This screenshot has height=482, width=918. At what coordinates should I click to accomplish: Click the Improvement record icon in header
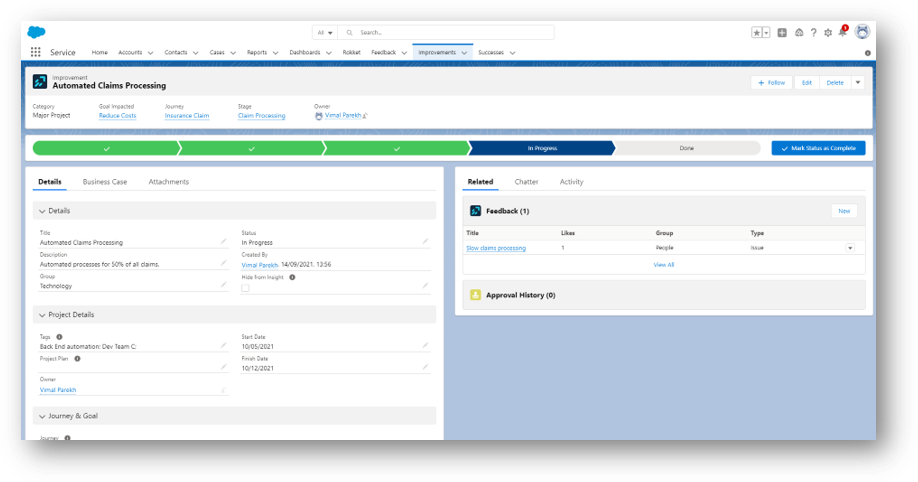pos(40,81)
